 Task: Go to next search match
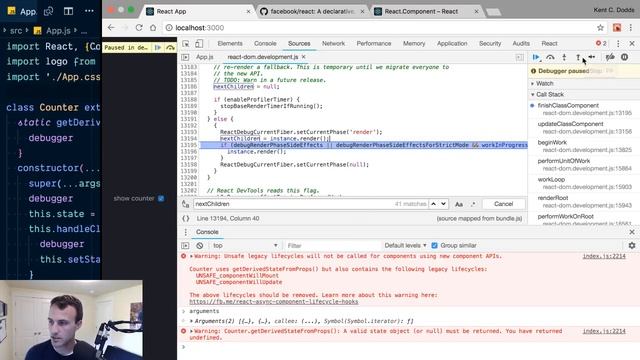point(443,204)
